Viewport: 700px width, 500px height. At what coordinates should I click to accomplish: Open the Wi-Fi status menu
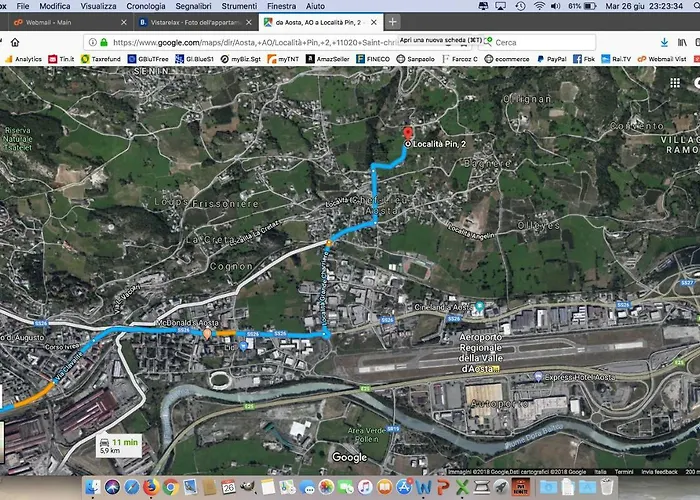click(x=539, y=6)
